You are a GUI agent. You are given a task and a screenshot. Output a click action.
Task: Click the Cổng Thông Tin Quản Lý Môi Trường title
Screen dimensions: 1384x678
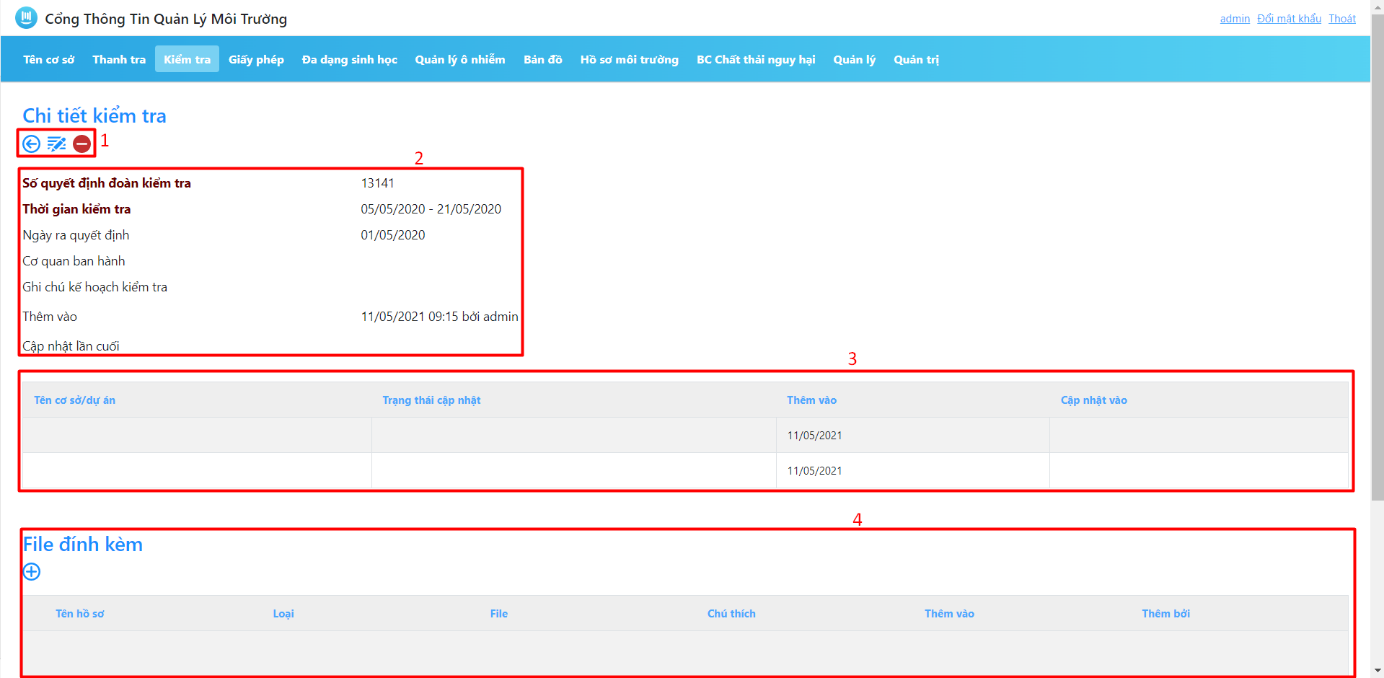pos(166,19)
